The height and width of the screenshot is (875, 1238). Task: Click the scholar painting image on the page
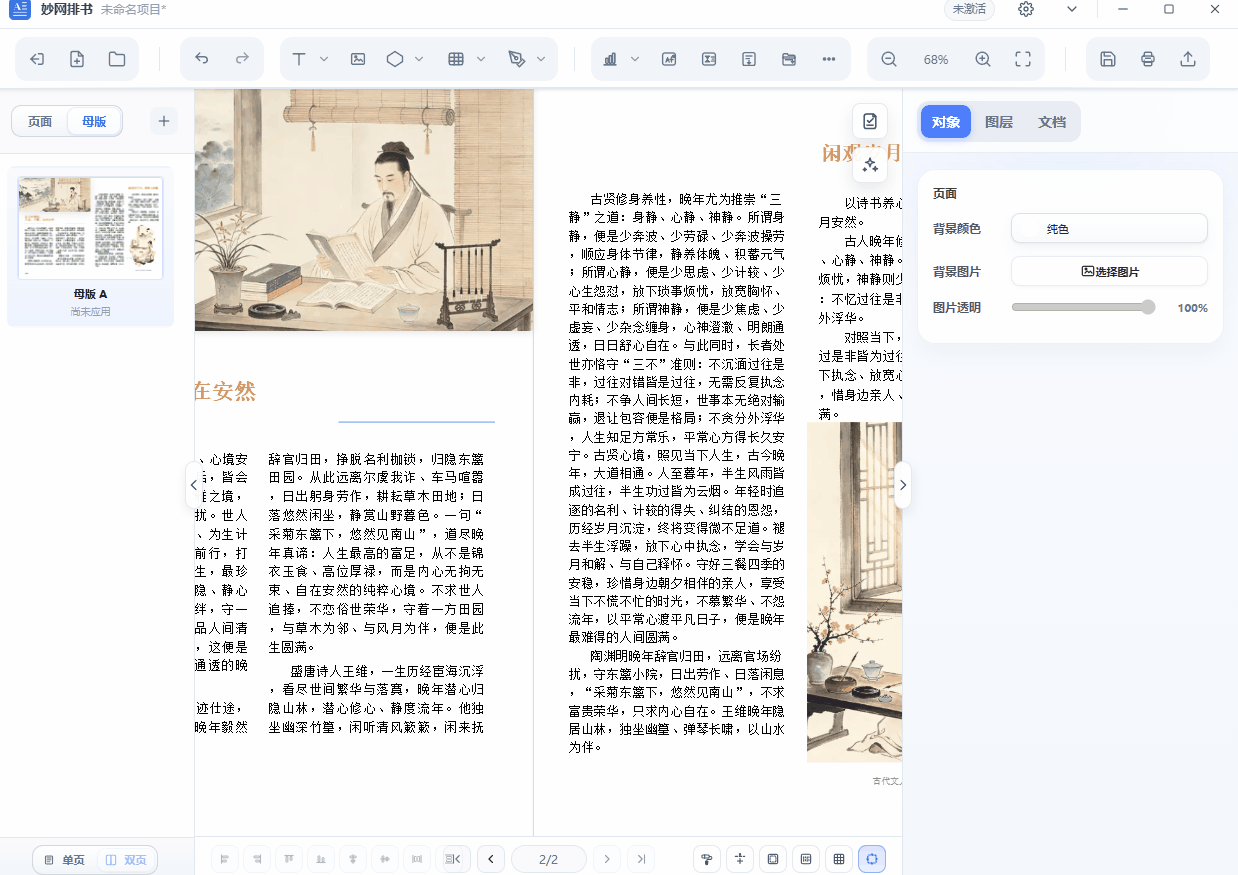click(364, 210)
